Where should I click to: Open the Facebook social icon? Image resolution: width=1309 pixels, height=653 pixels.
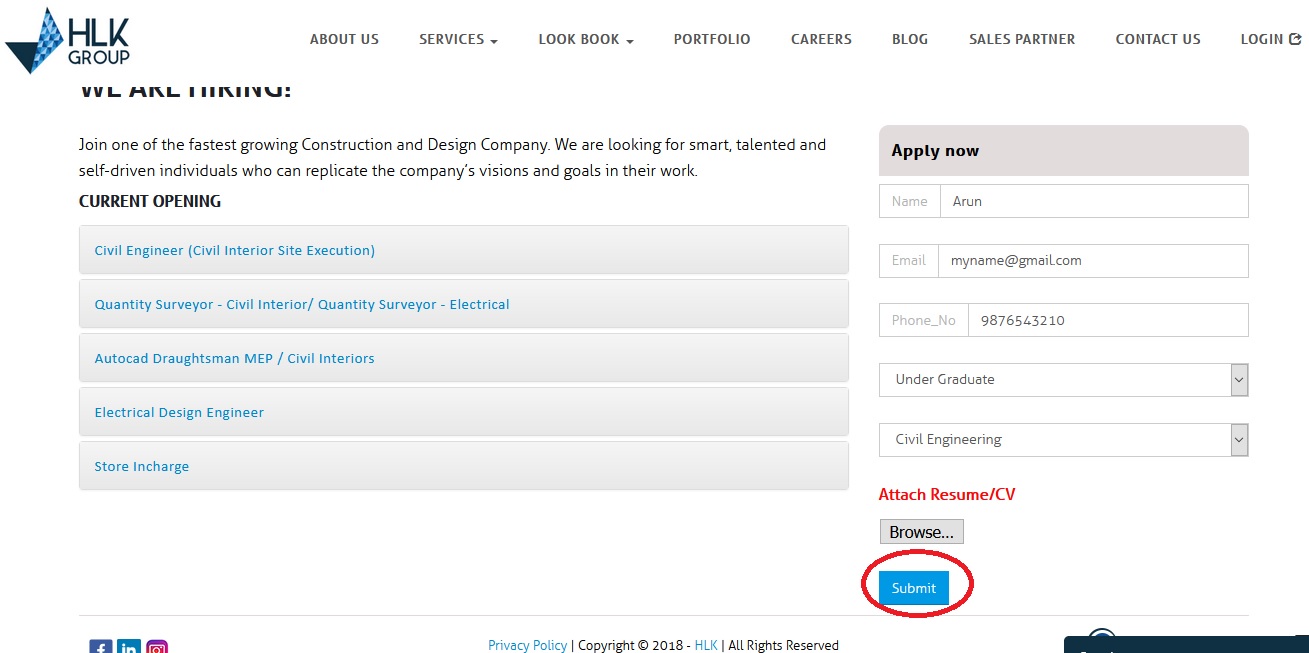point(101,647)
